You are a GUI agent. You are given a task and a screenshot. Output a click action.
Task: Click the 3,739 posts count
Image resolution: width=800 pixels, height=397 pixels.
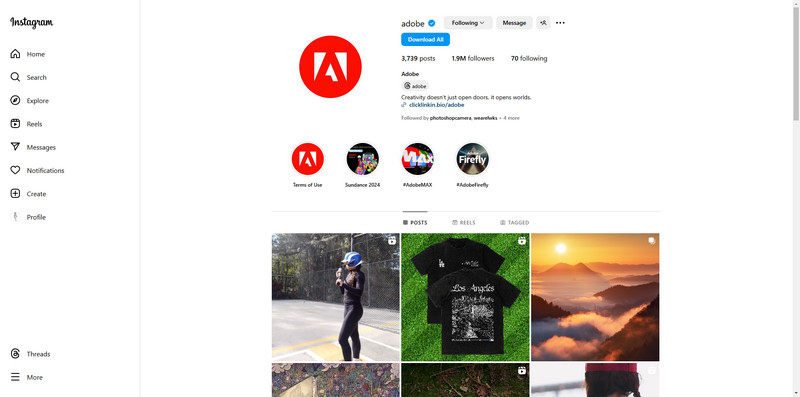(418, 58)
